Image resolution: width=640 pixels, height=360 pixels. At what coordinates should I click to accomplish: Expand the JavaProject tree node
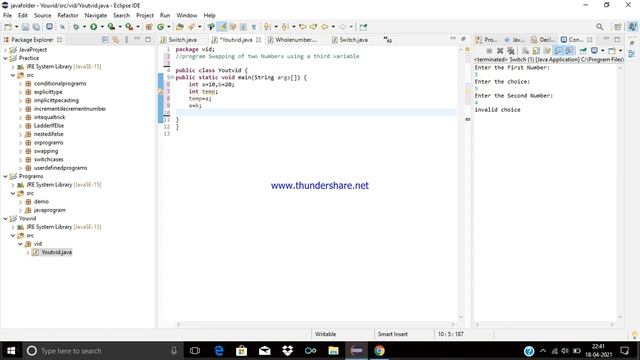pyautogui.click(x=5, y=50)
